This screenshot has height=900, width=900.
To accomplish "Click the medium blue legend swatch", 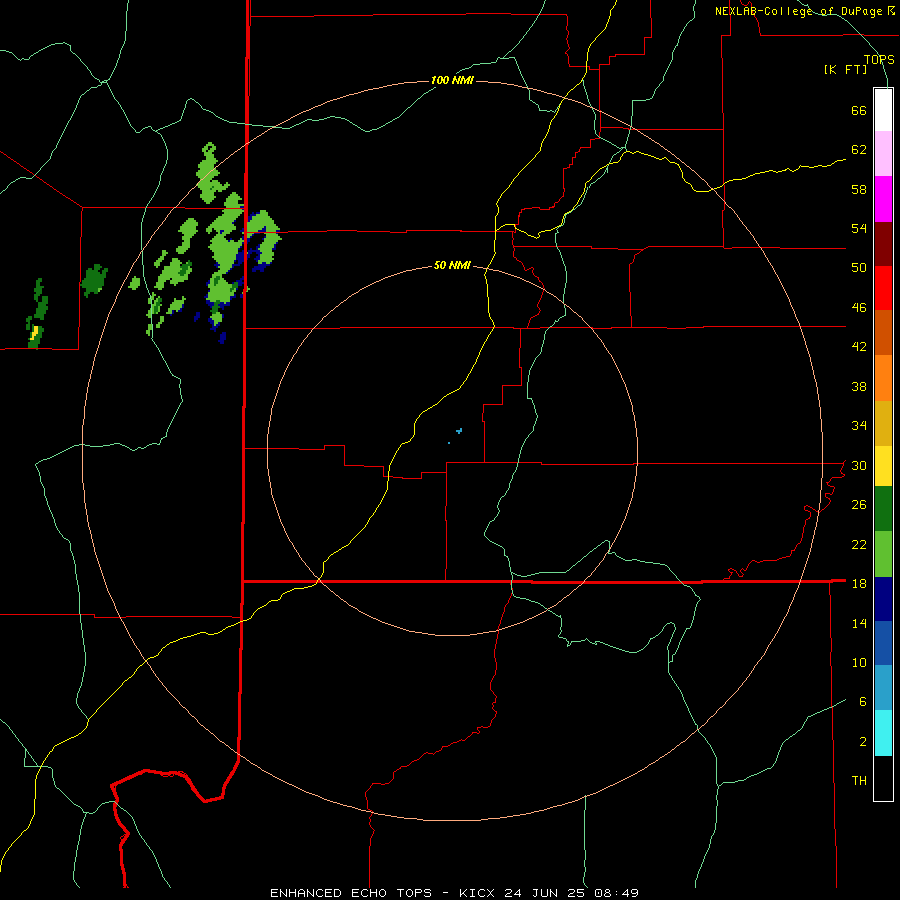I will 883,643.
